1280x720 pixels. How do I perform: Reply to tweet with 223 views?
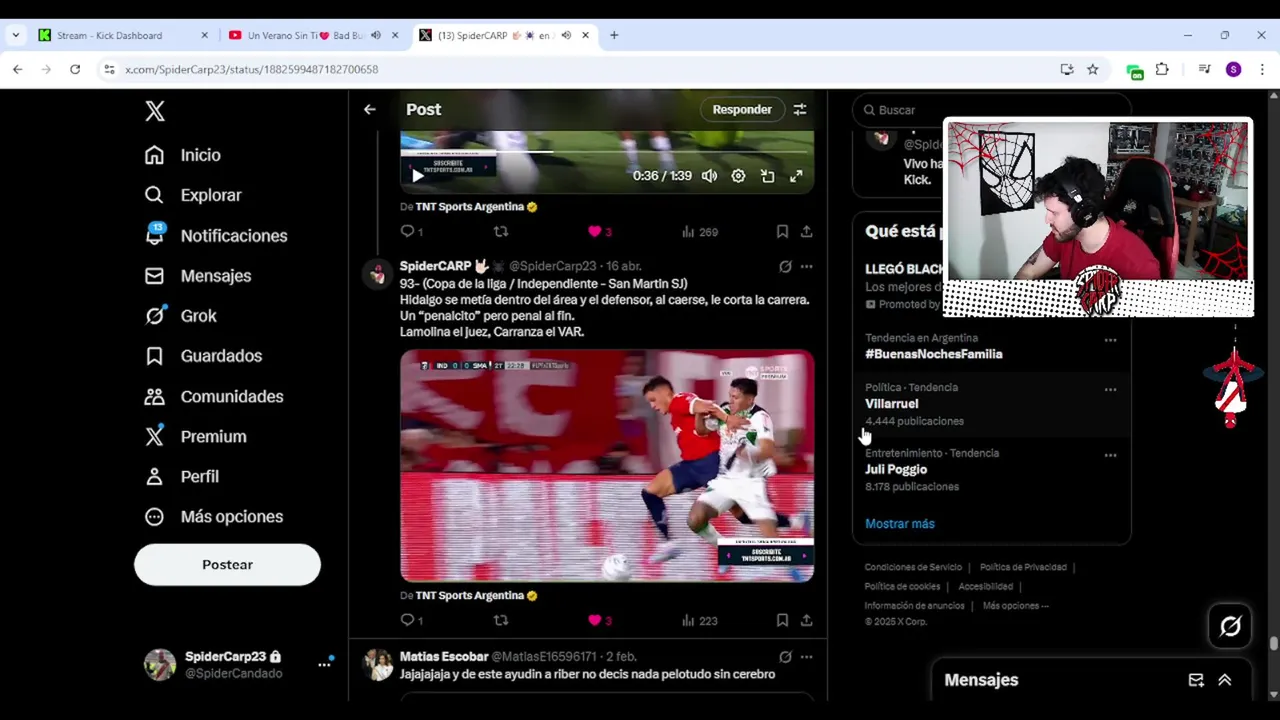click(411, 620)
